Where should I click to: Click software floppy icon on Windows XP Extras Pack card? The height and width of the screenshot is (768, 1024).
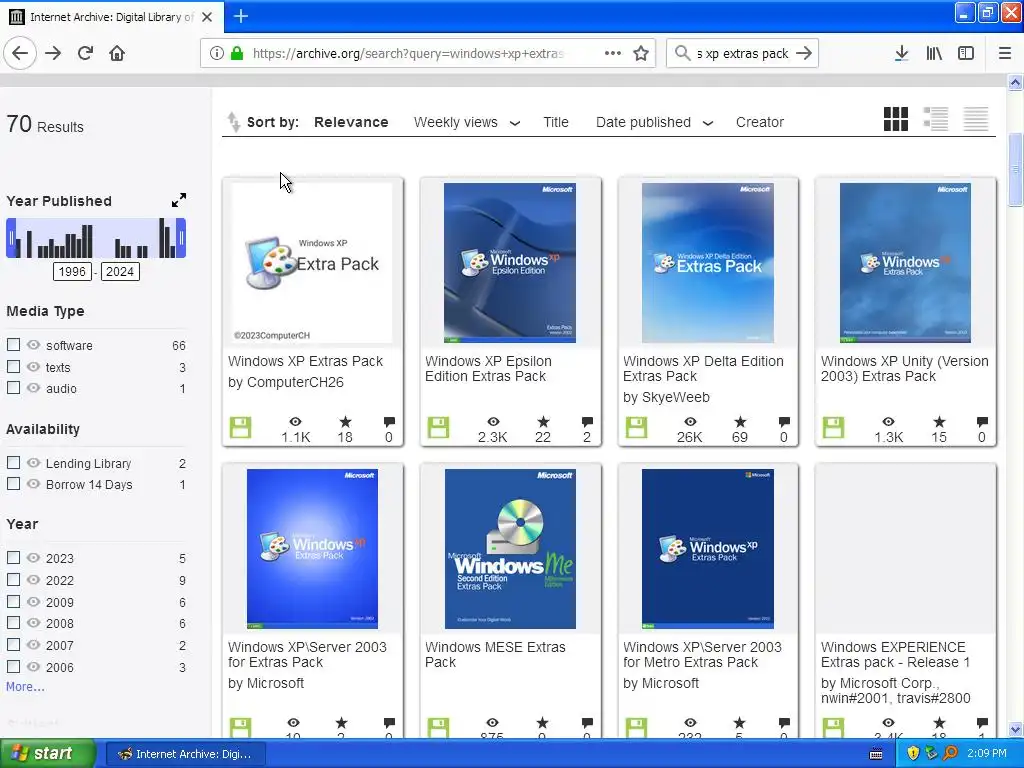(x=240, y=428)
